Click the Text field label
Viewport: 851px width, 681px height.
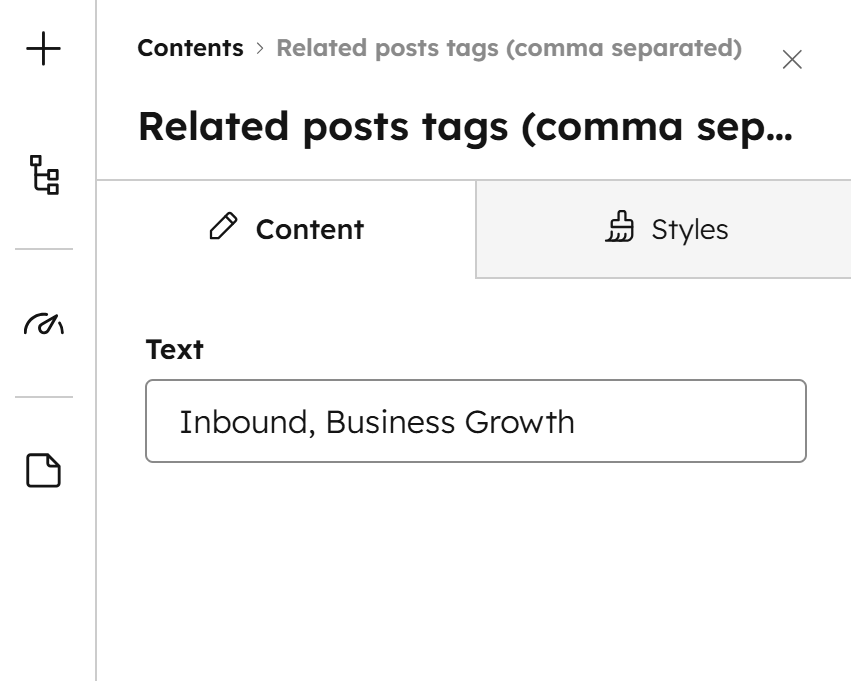[175, 349]
